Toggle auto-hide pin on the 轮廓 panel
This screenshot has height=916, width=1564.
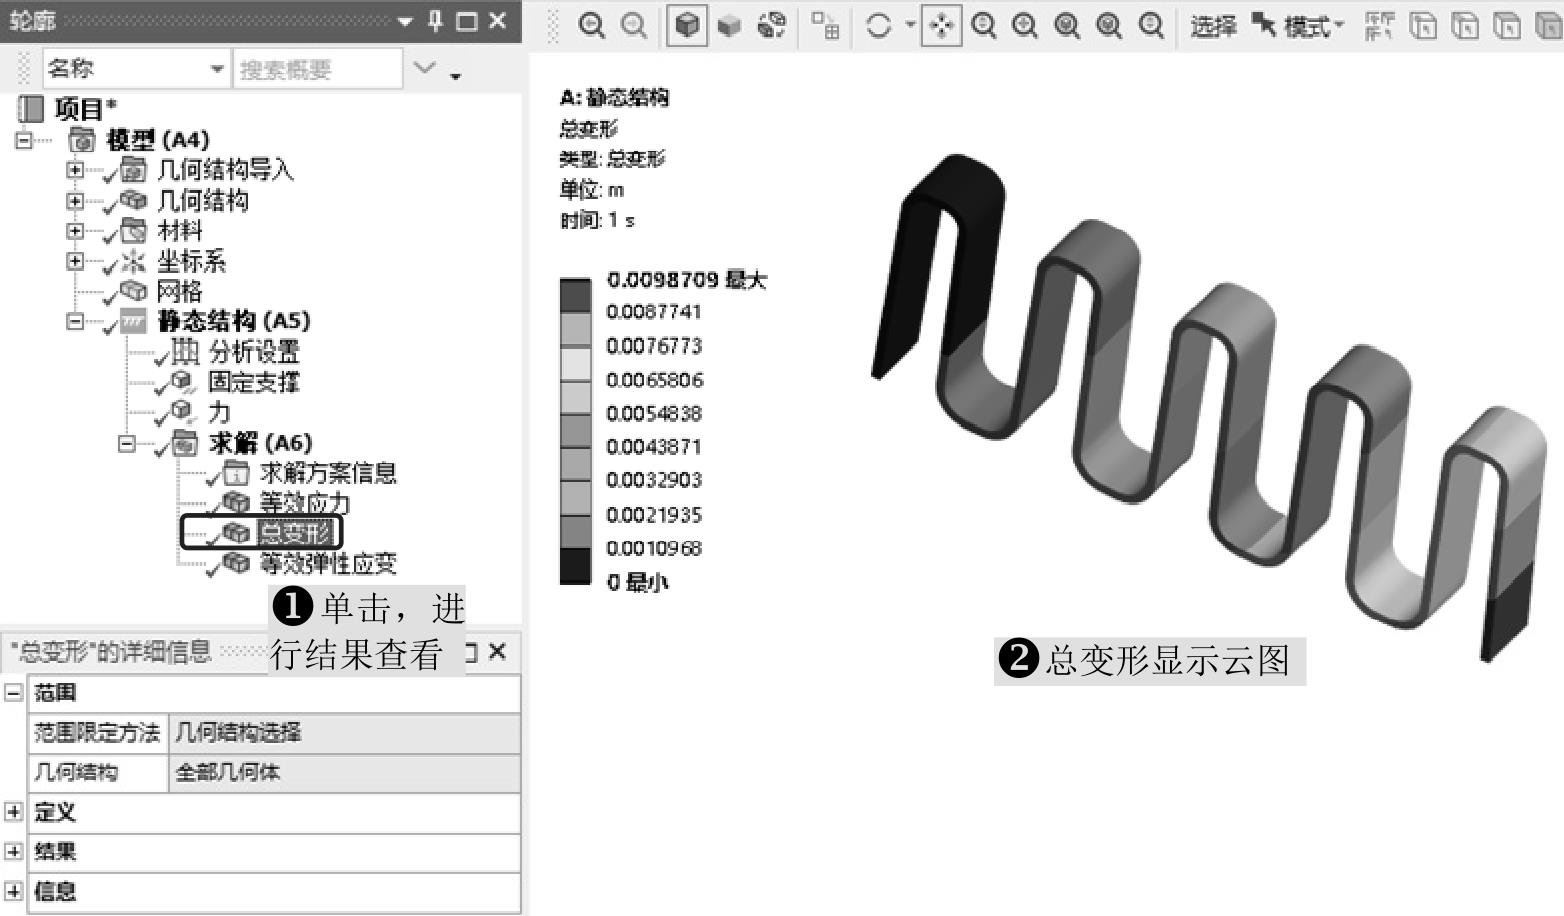coord(435,21)
